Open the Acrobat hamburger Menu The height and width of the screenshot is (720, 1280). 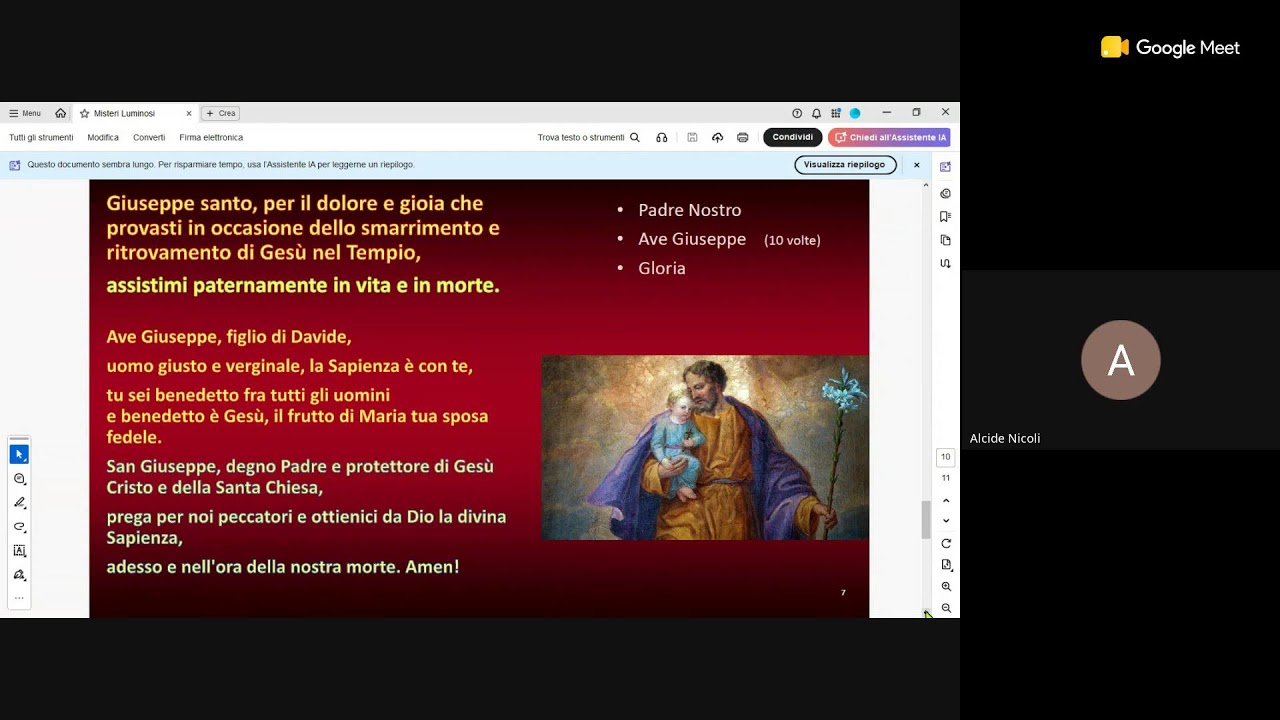pos(25,113)
